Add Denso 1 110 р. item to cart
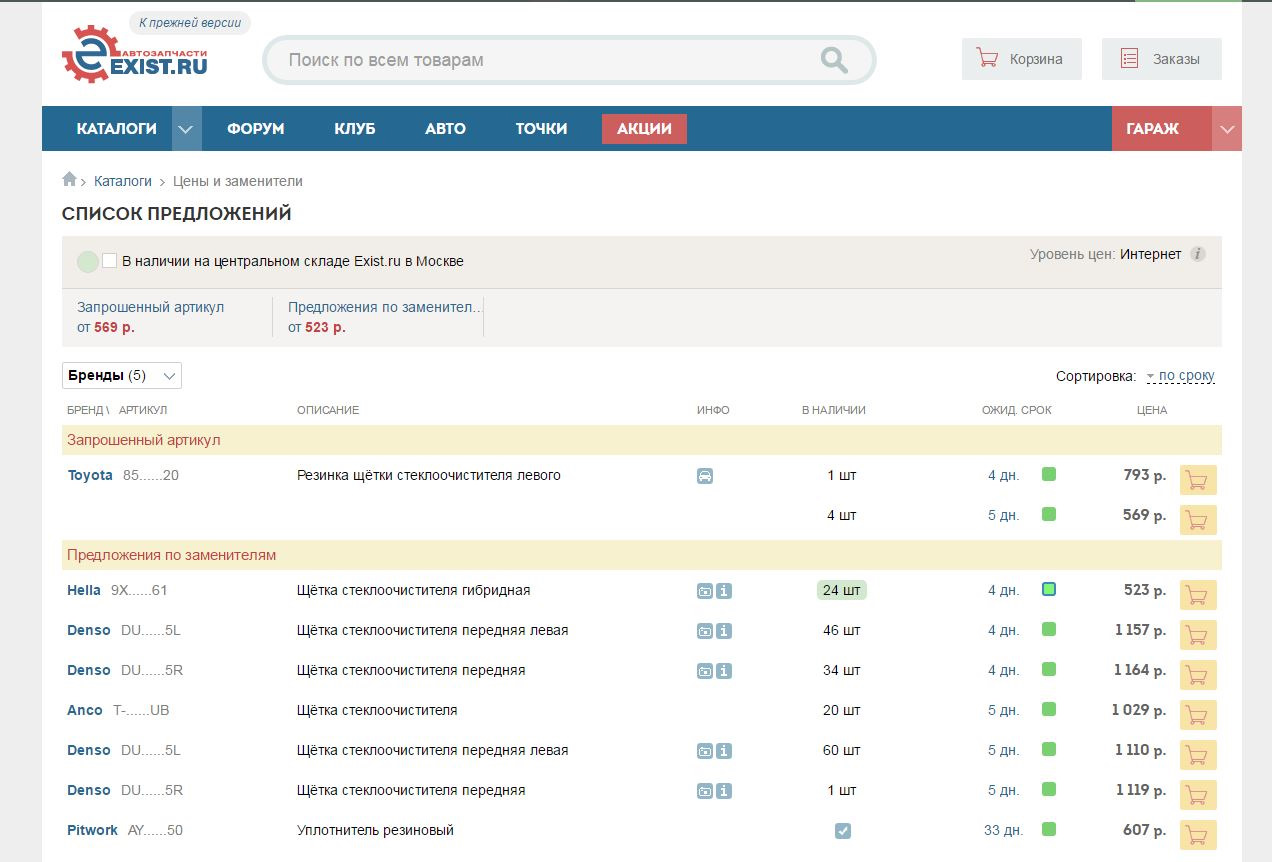This screenshot has width=1272, height=862. pos(1198,755)
